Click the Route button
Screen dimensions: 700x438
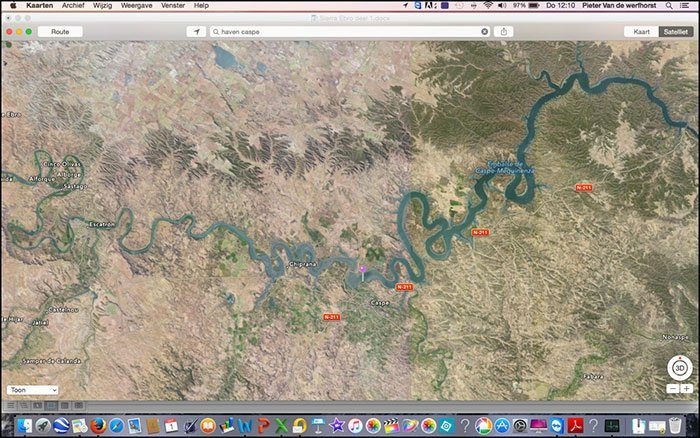(x=60, y=31)
